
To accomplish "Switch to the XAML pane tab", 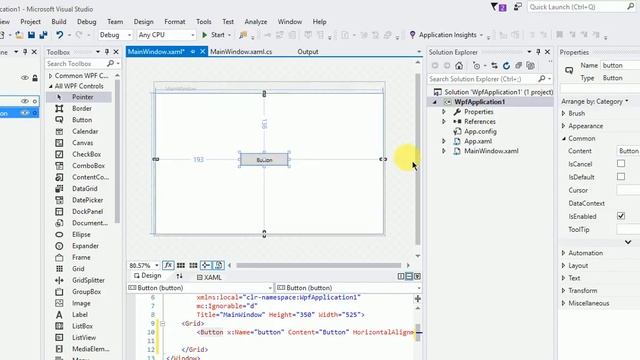I will (x=209, y=277).
